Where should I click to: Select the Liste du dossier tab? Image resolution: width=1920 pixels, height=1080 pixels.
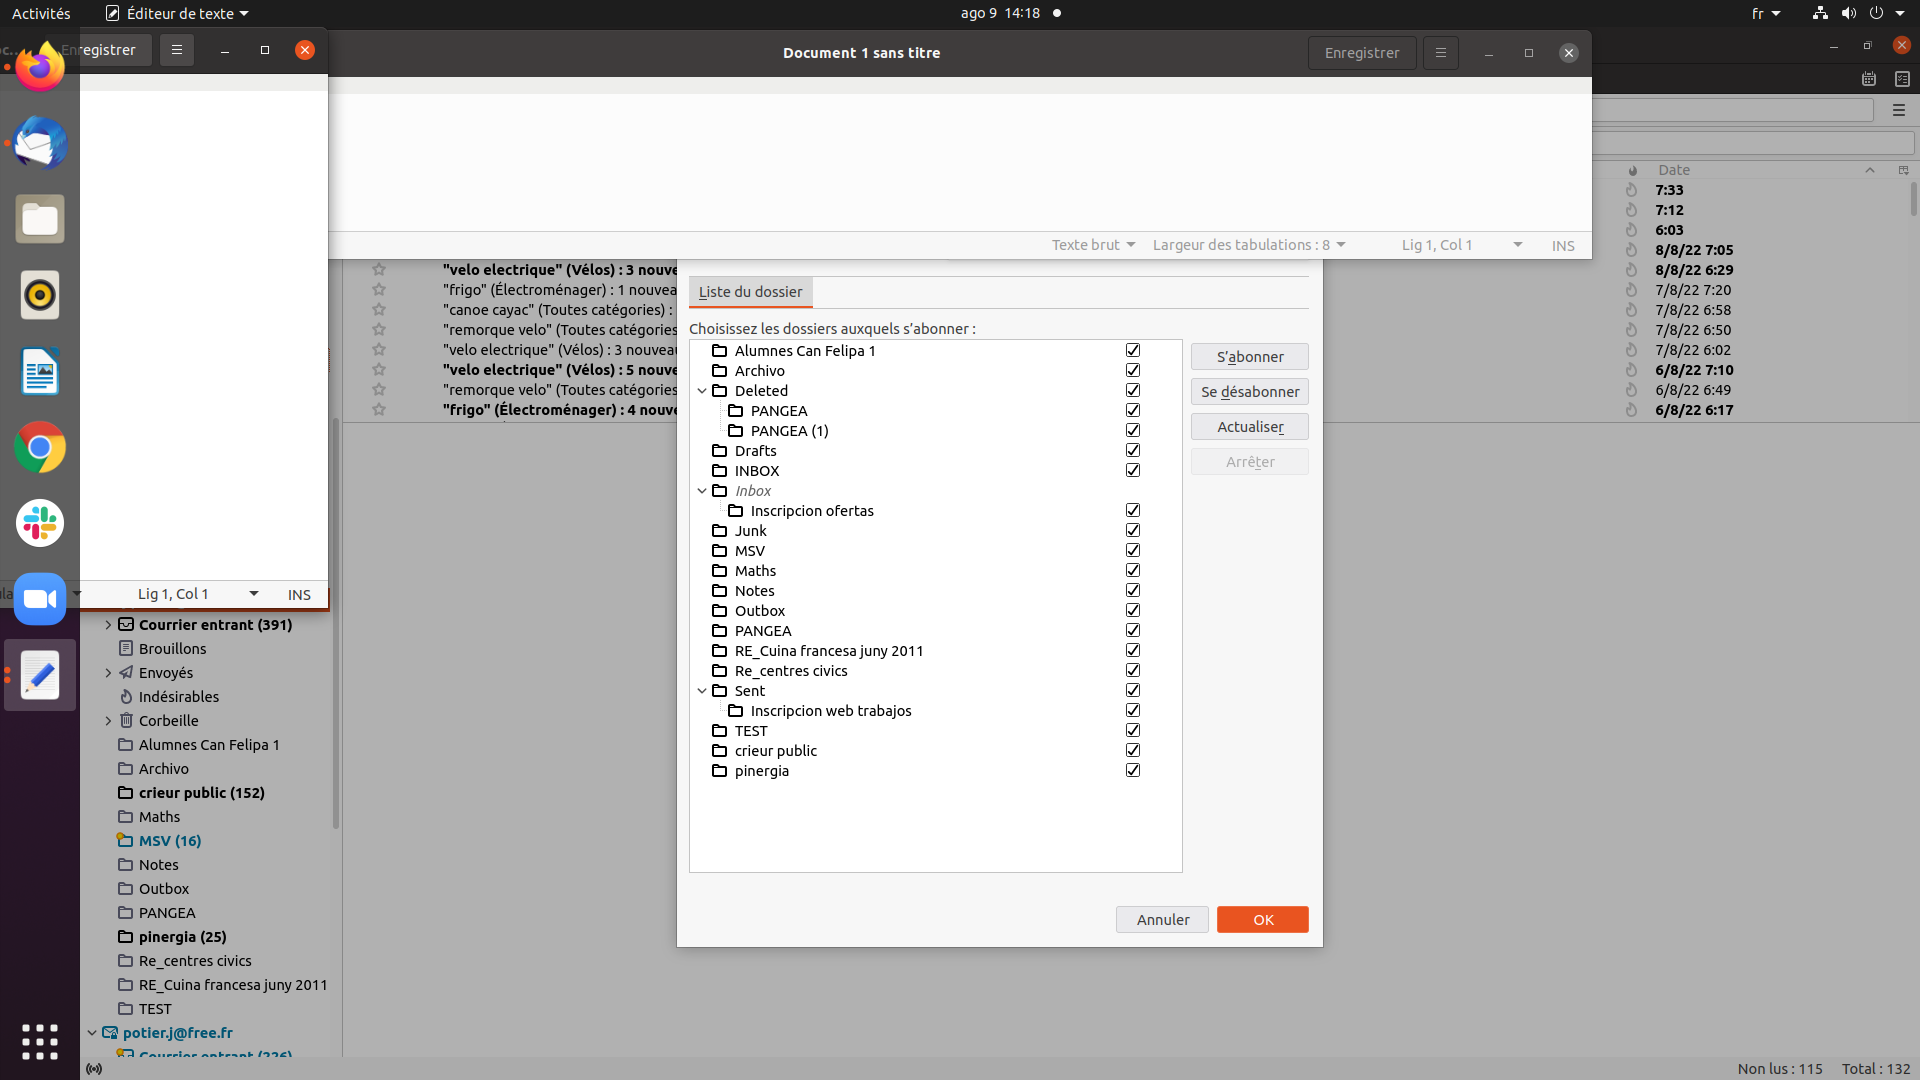coord(750,292)
